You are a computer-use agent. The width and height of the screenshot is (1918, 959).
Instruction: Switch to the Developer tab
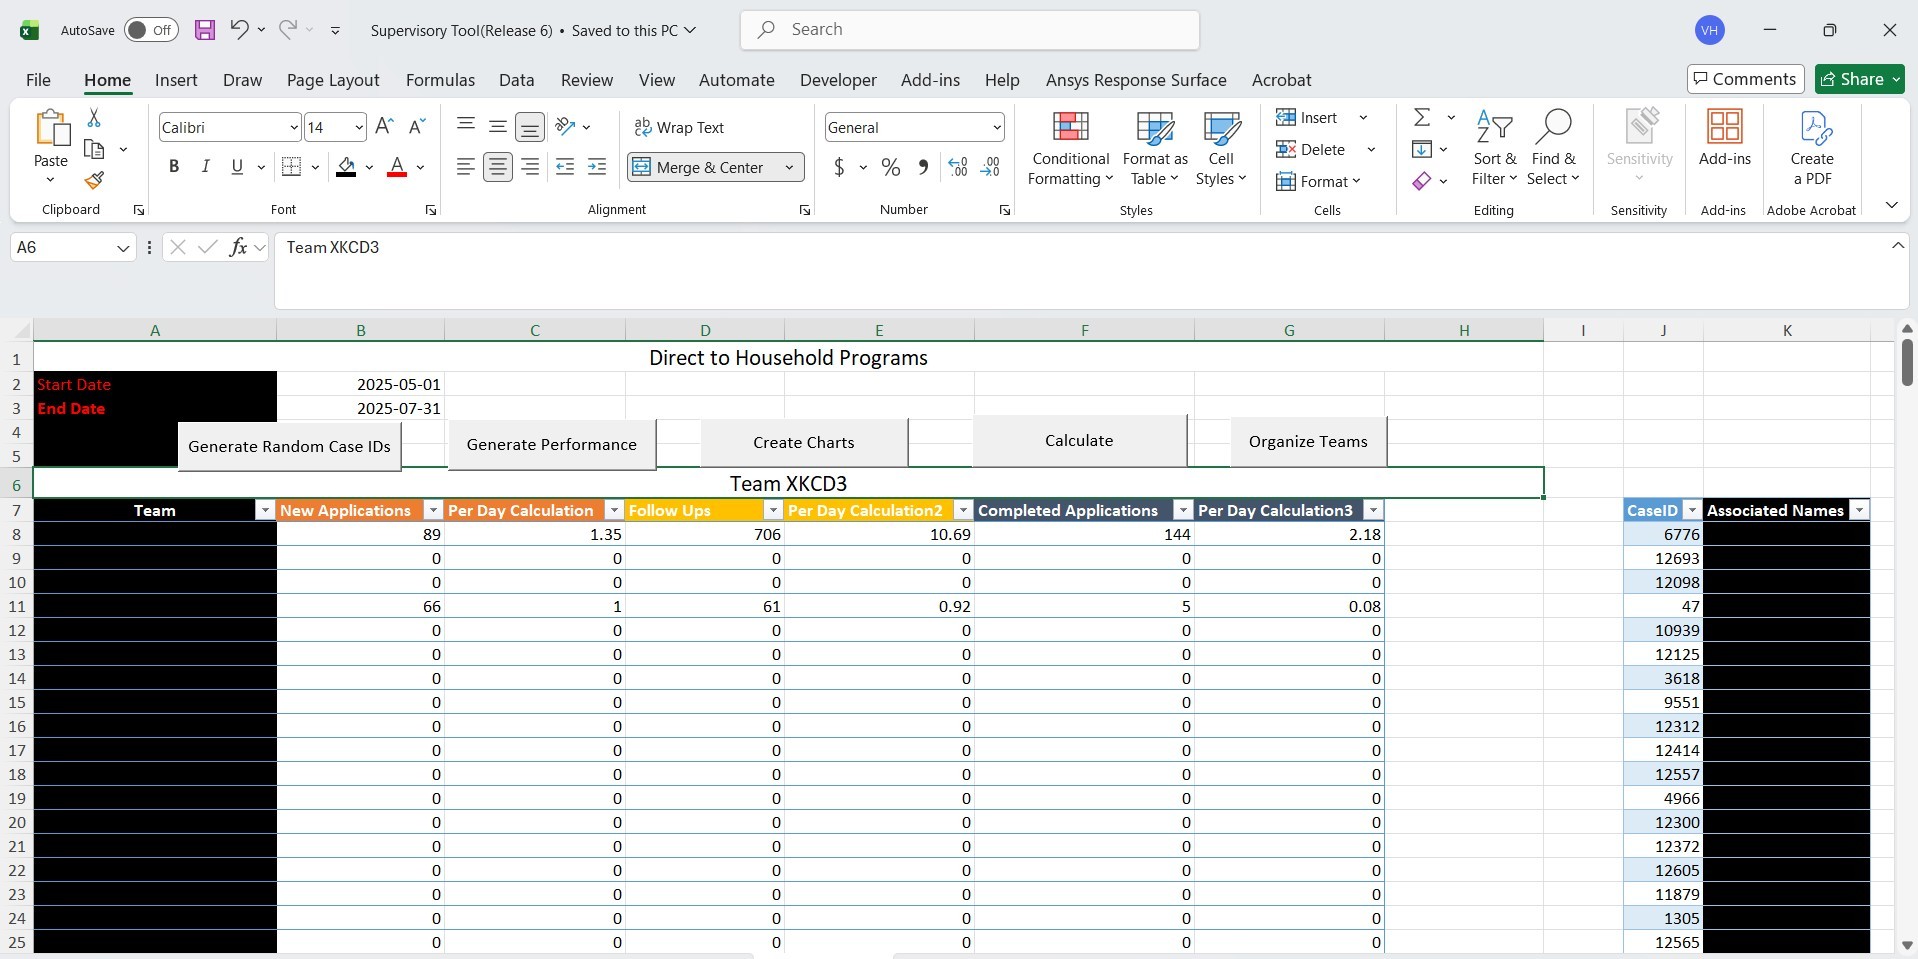point(838,80)
